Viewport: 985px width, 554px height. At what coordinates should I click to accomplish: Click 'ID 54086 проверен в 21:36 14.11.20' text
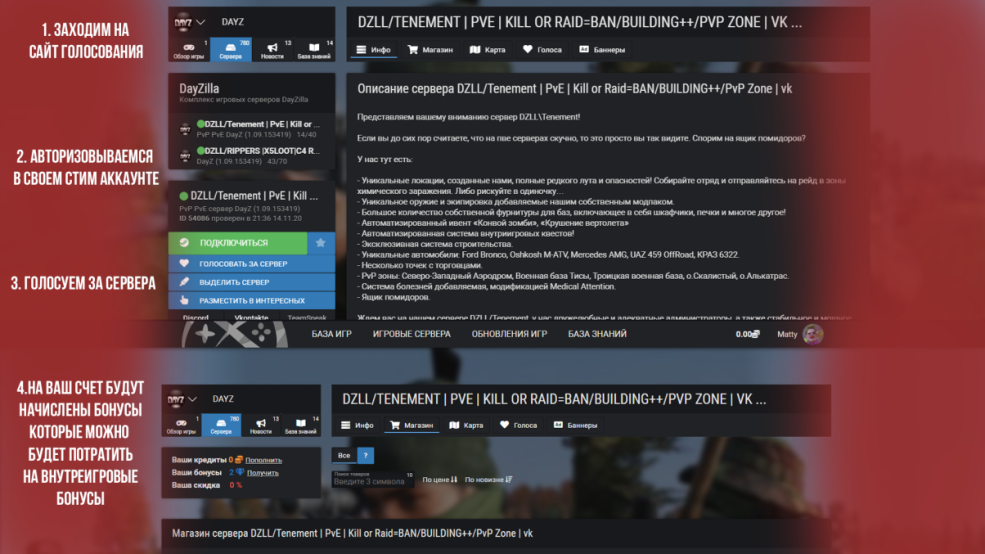[x=240, y=219]
